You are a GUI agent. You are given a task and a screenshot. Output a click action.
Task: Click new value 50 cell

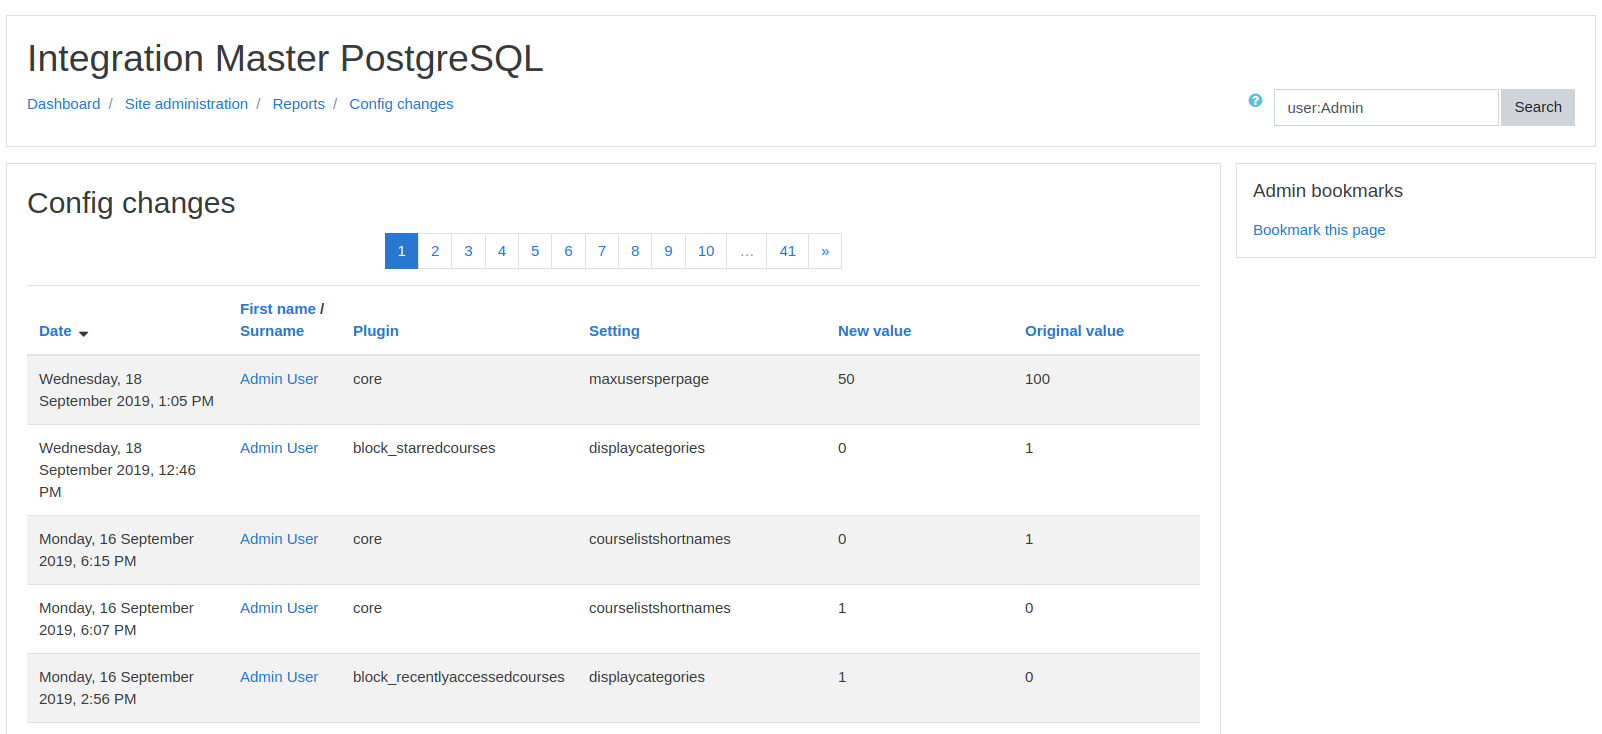(846, 379)
